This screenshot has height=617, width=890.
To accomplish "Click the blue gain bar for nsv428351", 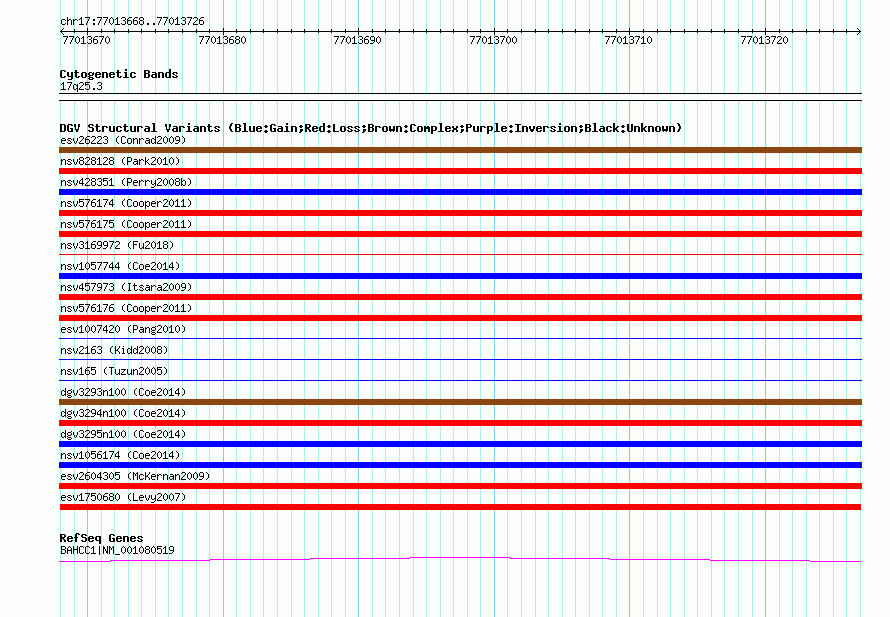I will (x=460, y=192).
